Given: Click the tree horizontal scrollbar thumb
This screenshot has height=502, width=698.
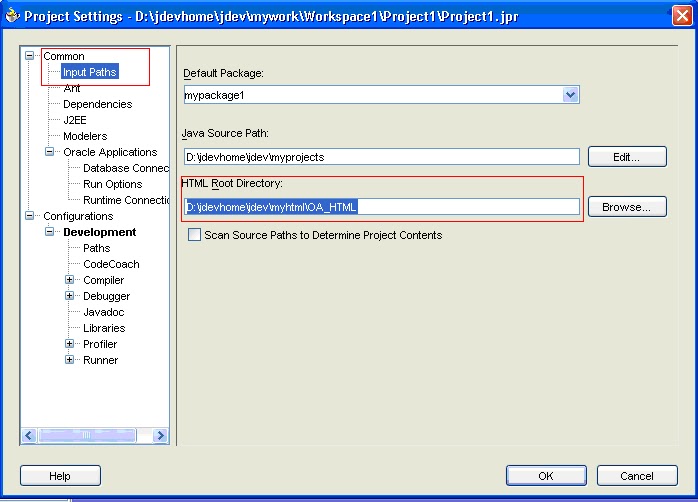Looking at the screenshot, I should click(x=87, y=435).
